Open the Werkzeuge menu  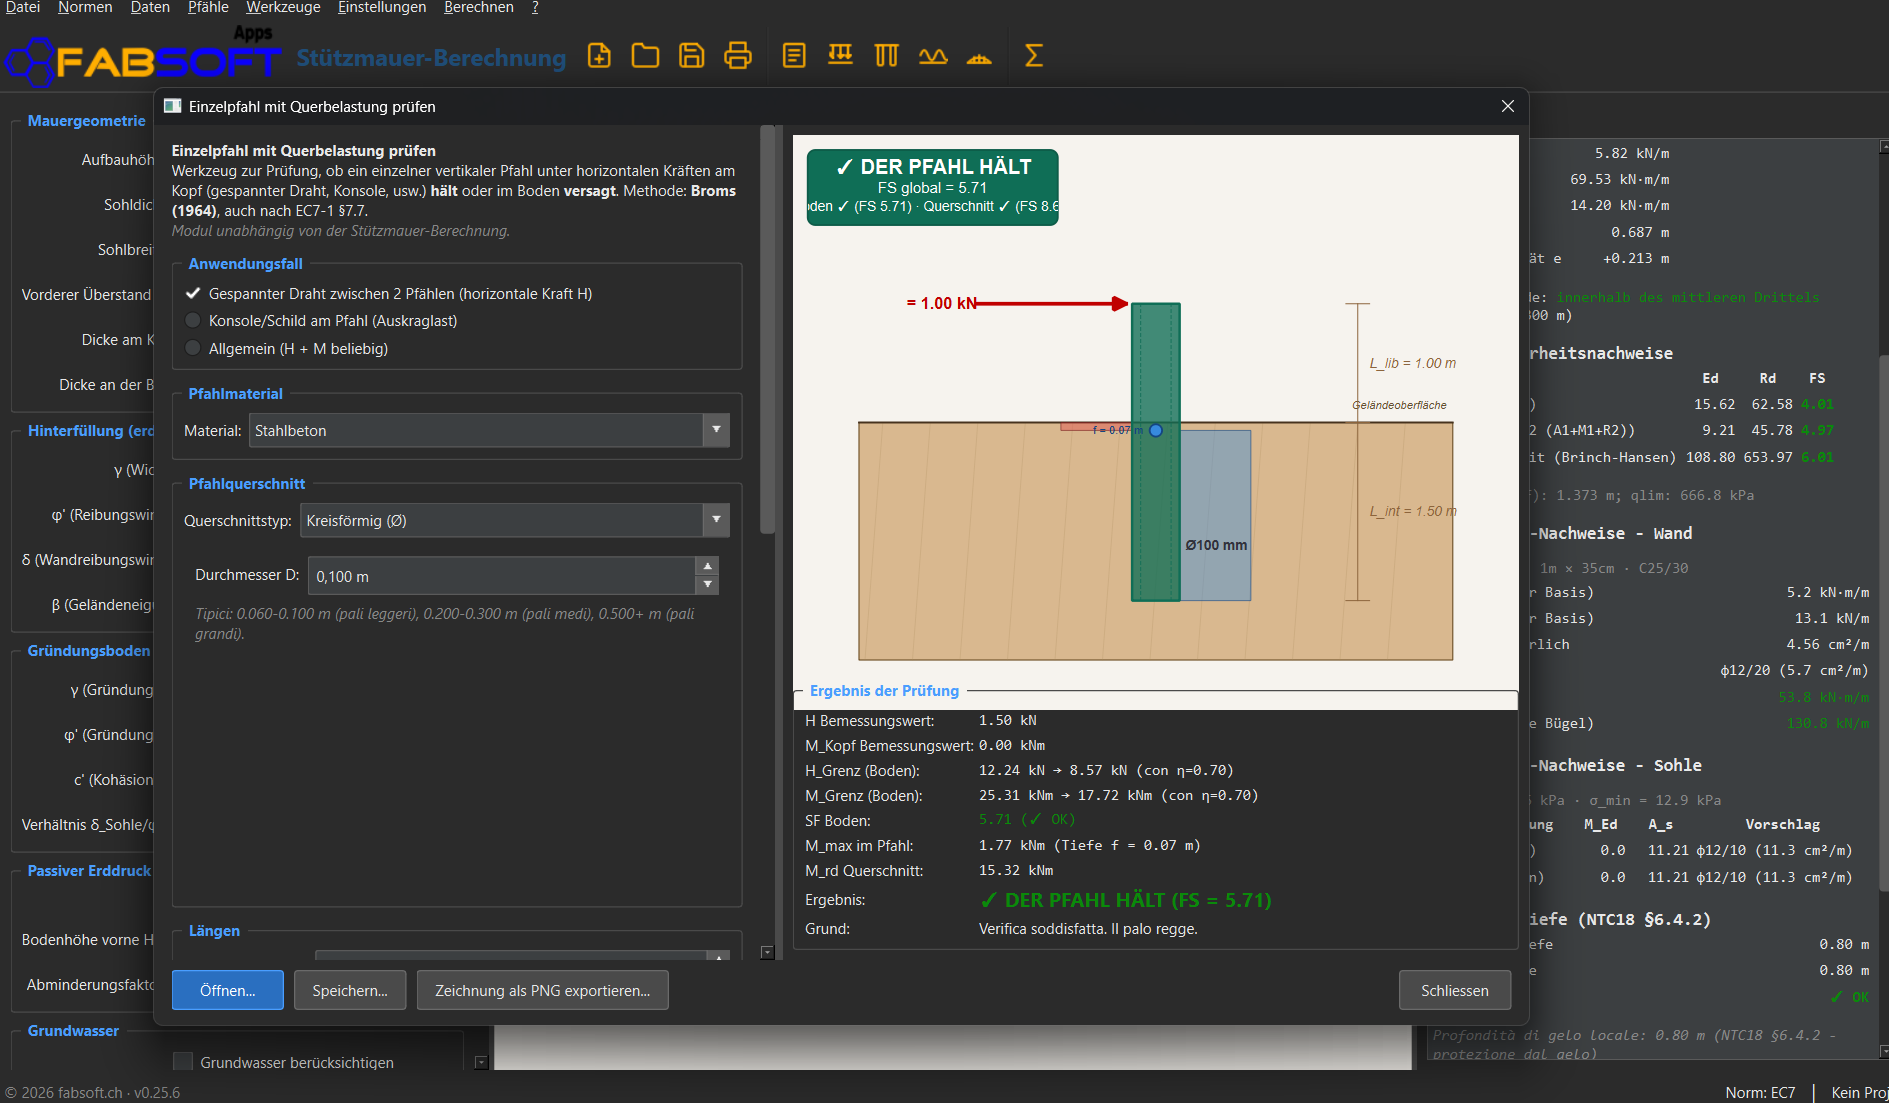point(283,7)
